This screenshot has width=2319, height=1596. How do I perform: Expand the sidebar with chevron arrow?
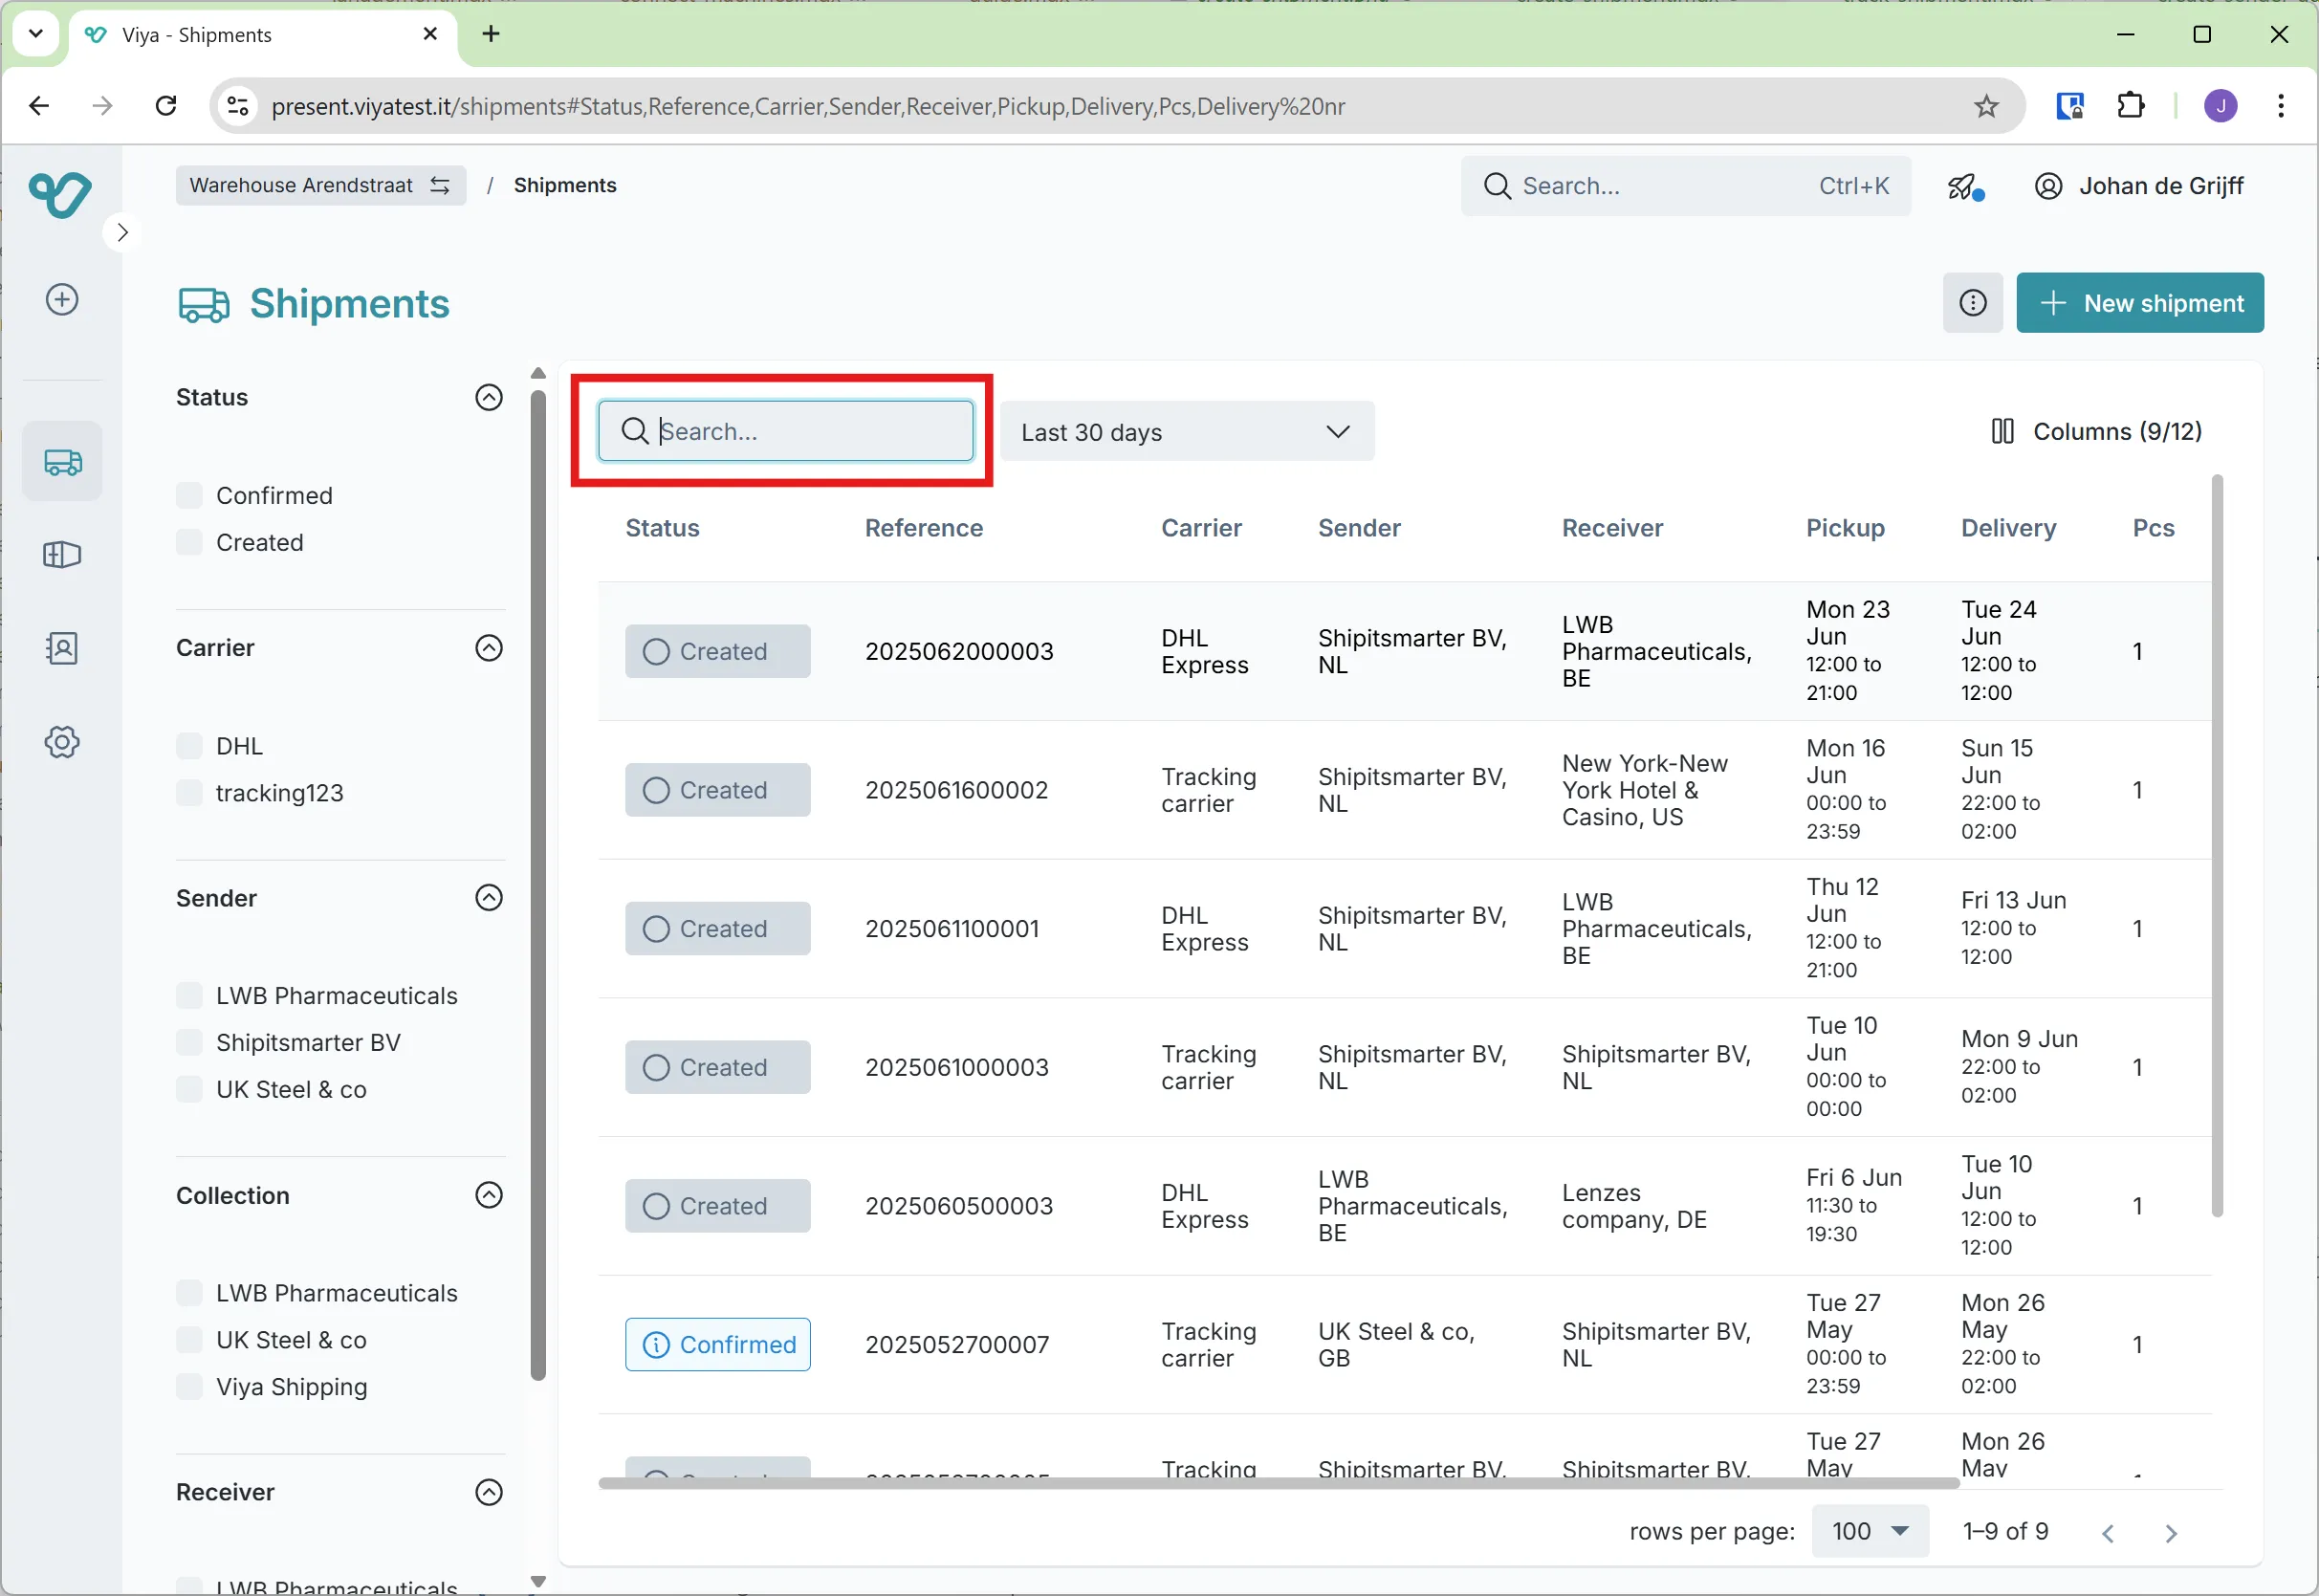(122, 233)
